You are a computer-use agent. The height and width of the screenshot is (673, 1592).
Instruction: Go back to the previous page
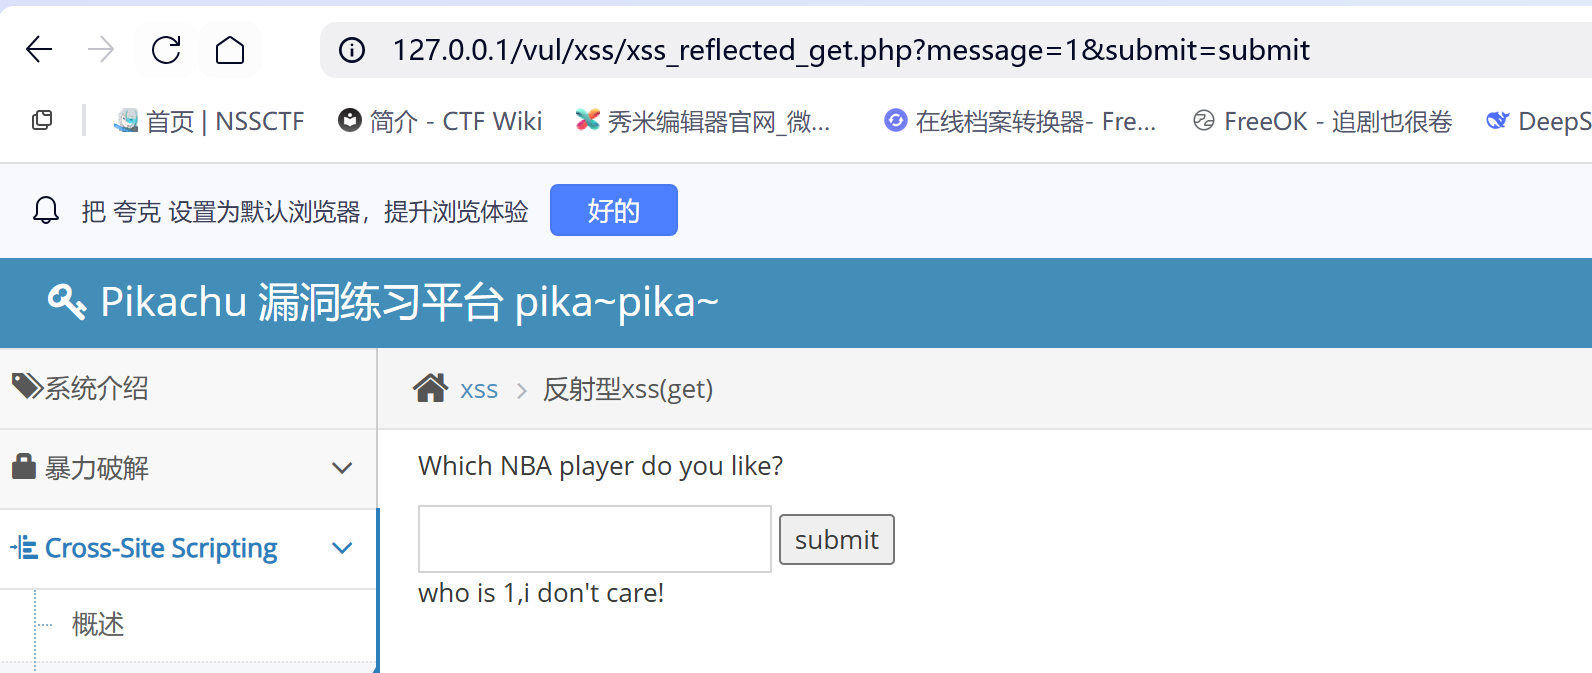pyautogui.click(x=39, y=49)
